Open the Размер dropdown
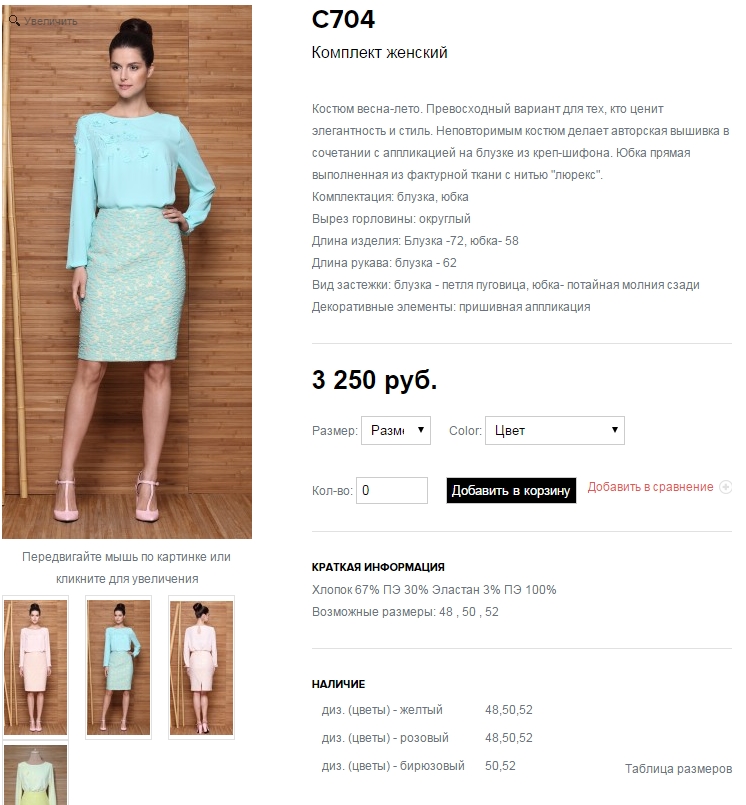The width and height of the screenshot is (746, 805). tap(395, 430)
